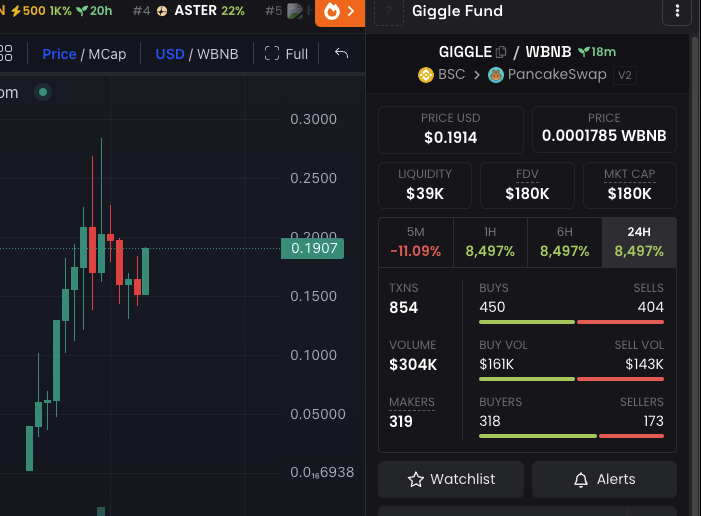Select the 5M timeframe tab

pos(416,242)
